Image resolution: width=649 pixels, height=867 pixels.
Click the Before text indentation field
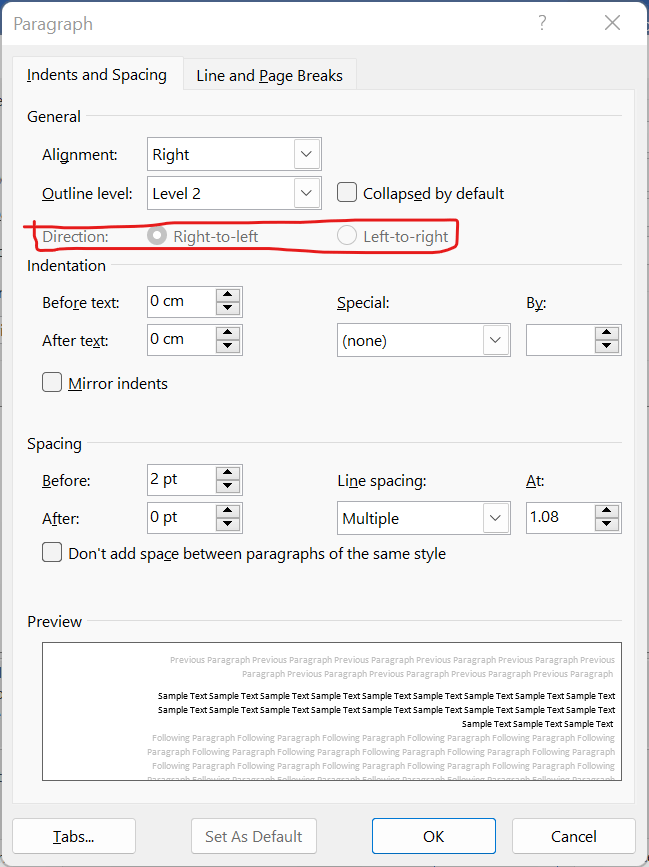(x=181, y=301)
